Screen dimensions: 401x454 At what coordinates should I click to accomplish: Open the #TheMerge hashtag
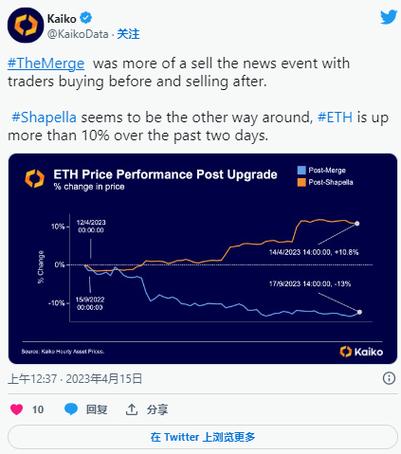point(46,63)
